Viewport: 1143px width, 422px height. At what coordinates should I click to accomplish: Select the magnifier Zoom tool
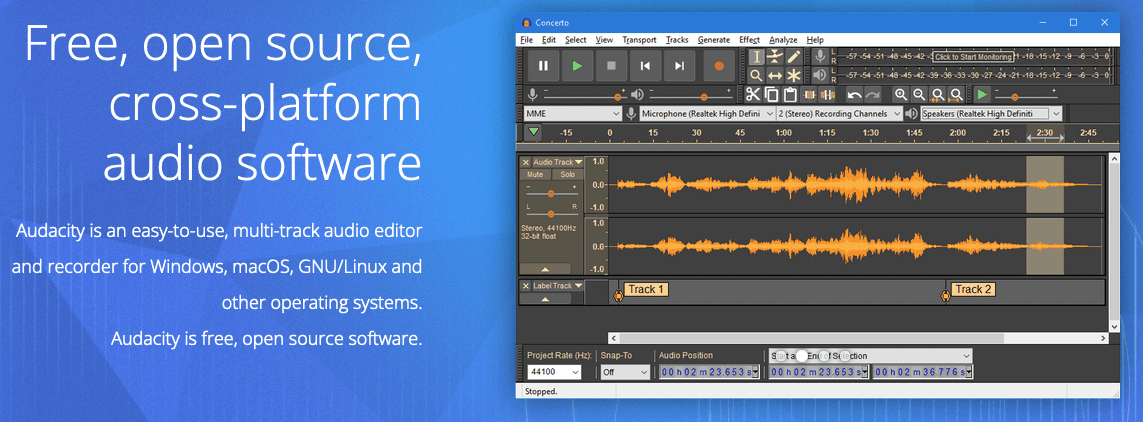[x=757, y=75]
